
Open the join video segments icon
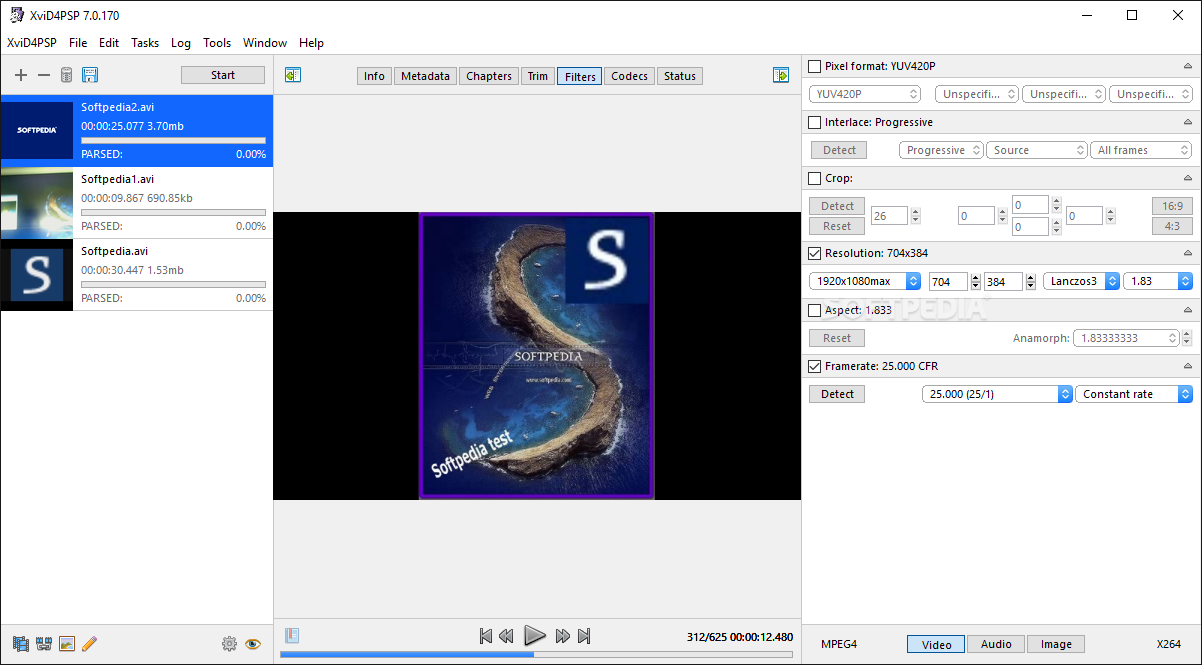click(44, 644)
